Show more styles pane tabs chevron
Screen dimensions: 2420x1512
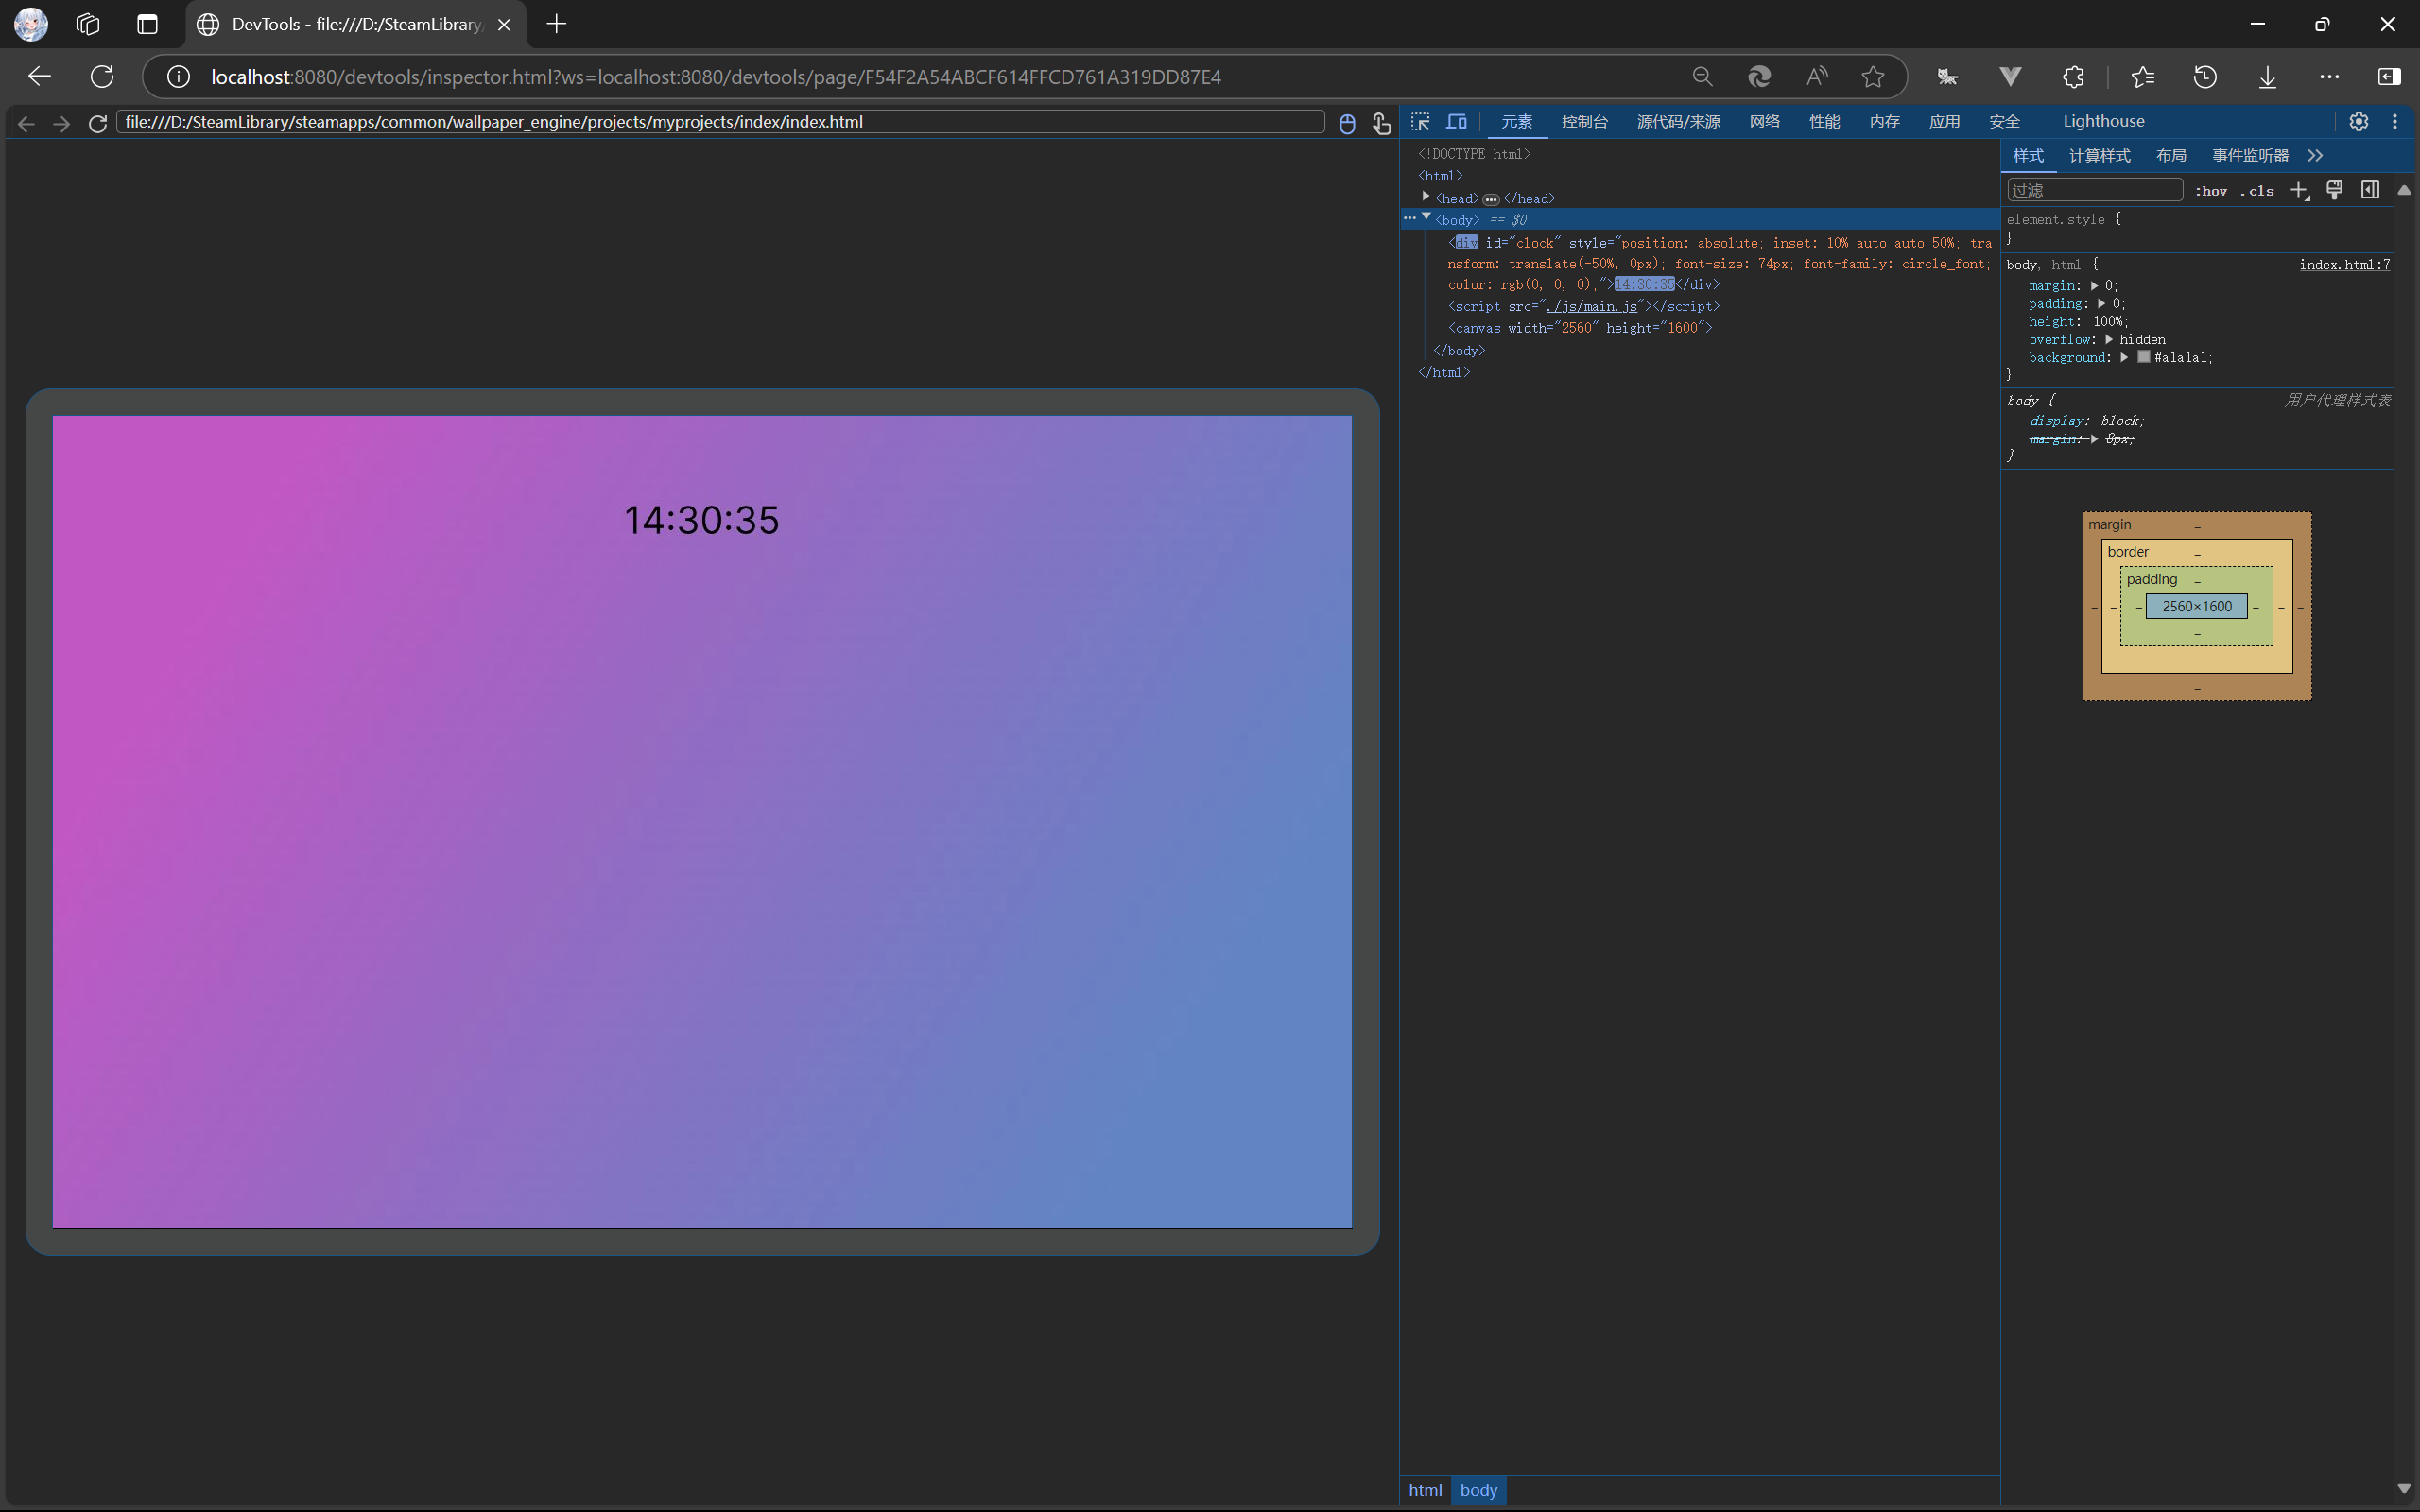[x=2315, y=156]
